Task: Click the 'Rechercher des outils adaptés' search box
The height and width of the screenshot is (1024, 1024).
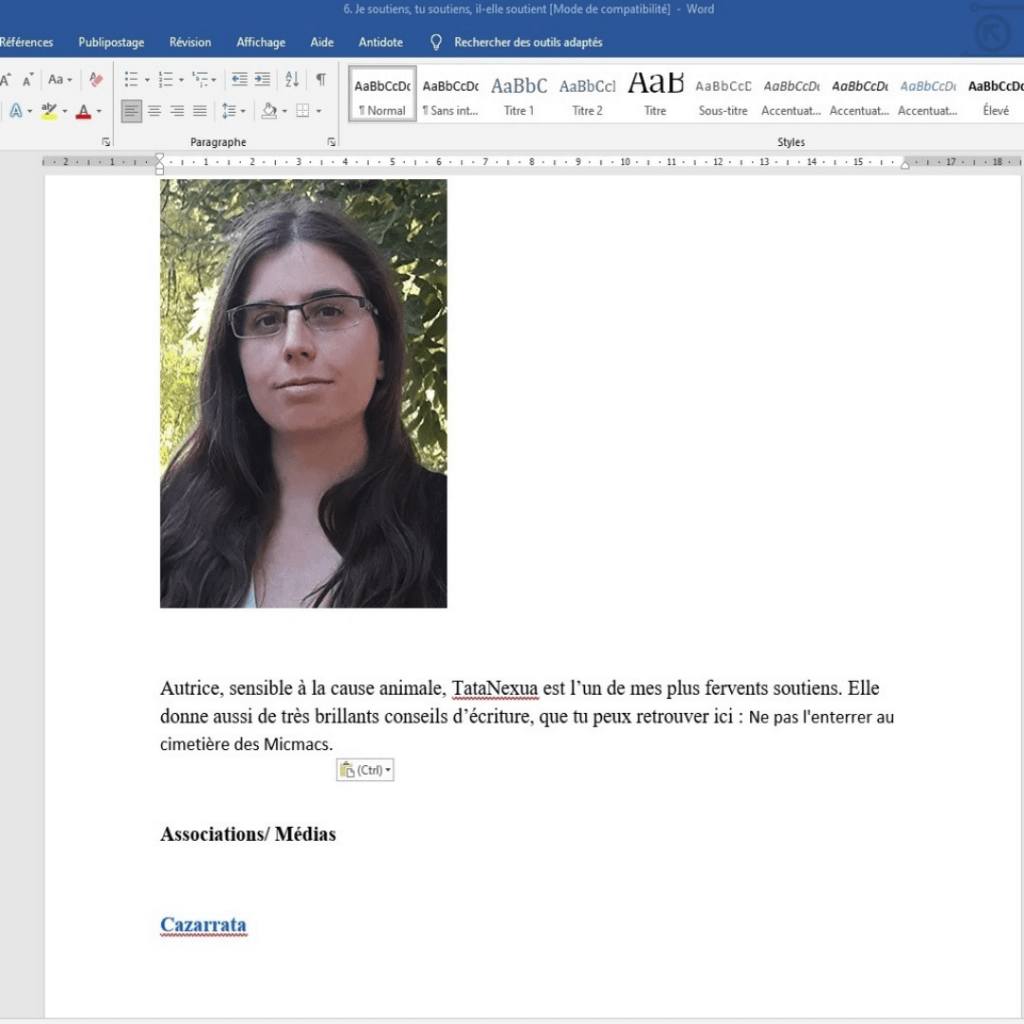Action: click(528, 42)
